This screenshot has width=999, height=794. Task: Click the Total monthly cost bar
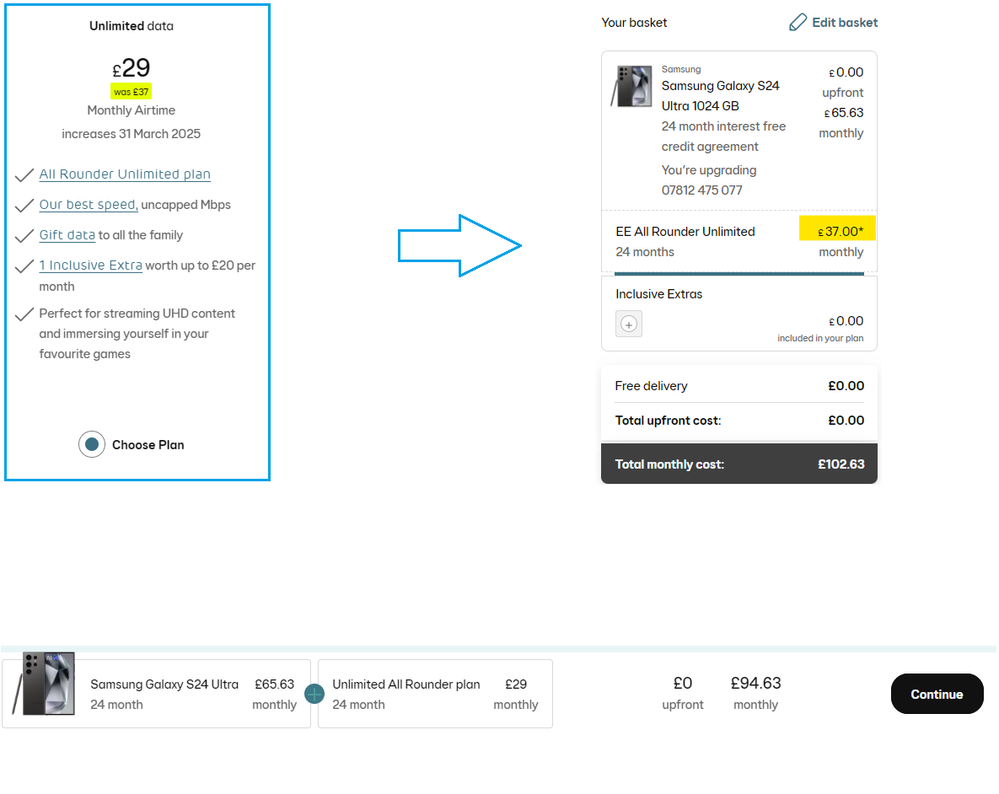pos(739,464)
